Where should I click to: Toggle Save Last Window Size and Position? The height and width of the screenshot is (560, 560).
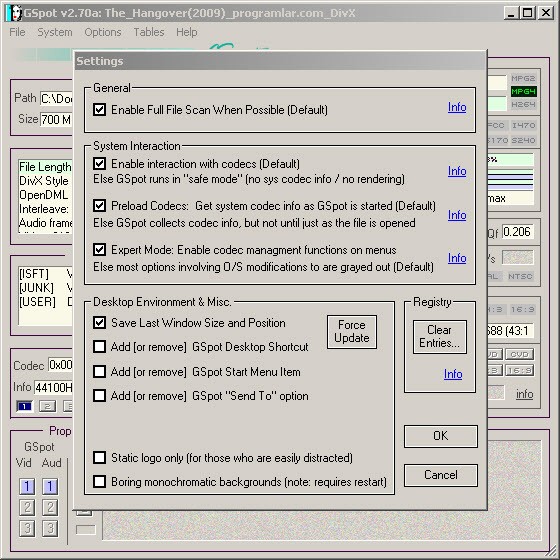[x=99, y=322]
